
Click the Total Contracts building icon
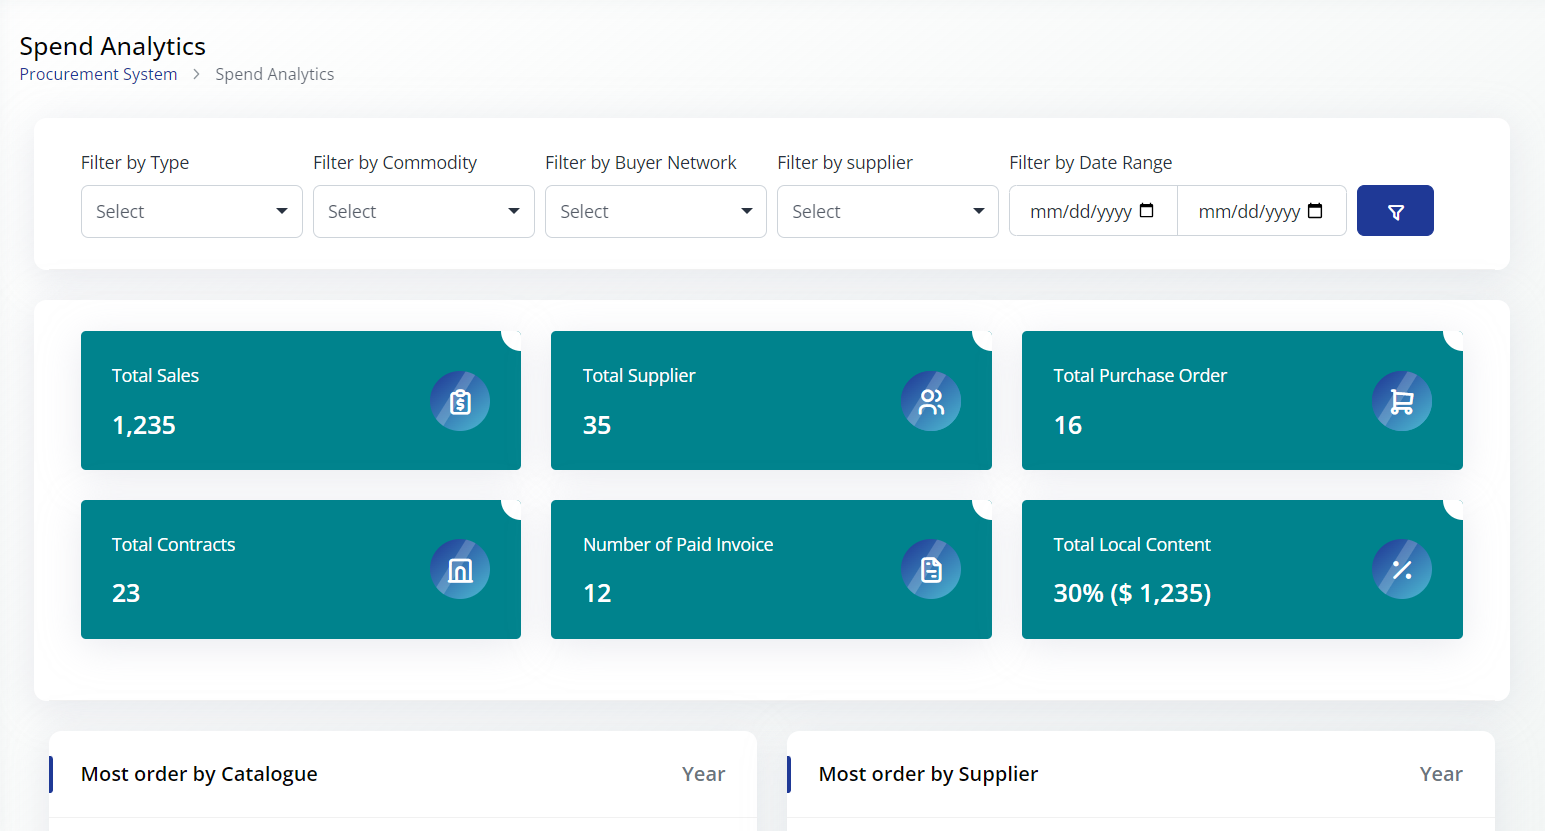click(x=460, y=570)
